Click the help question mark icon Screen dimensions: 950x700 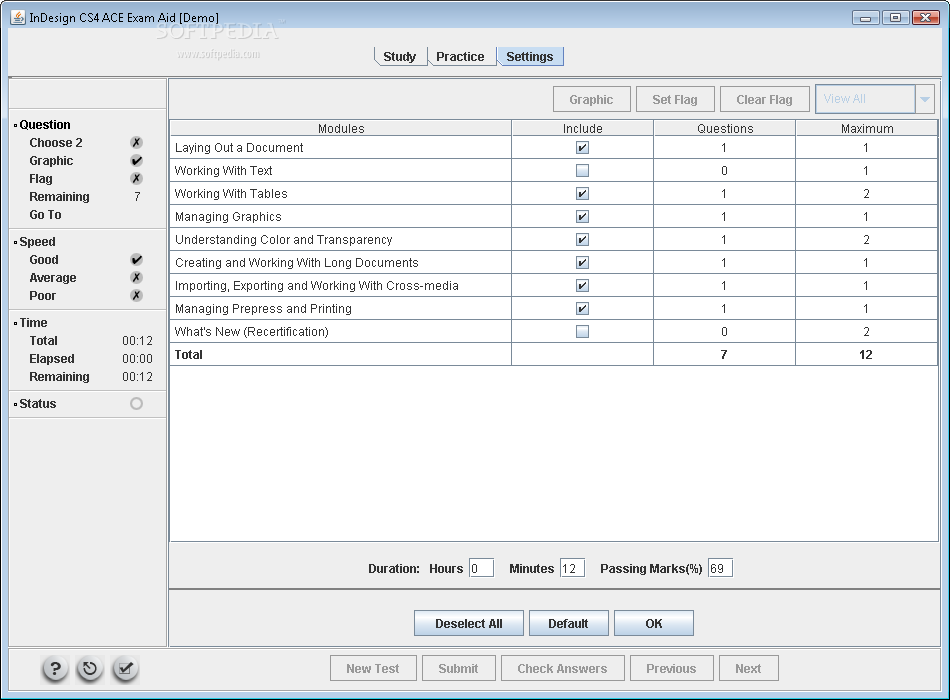click(55, 669)
